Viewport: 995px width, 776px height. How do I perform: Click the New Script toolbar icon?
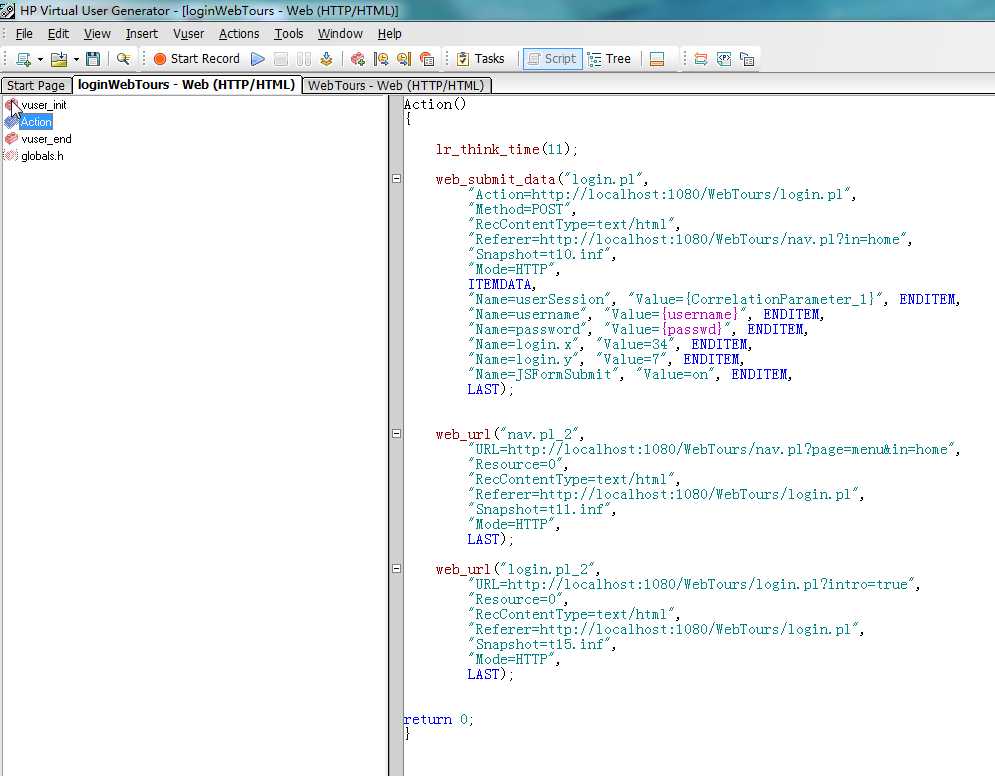tap(23, 59)
